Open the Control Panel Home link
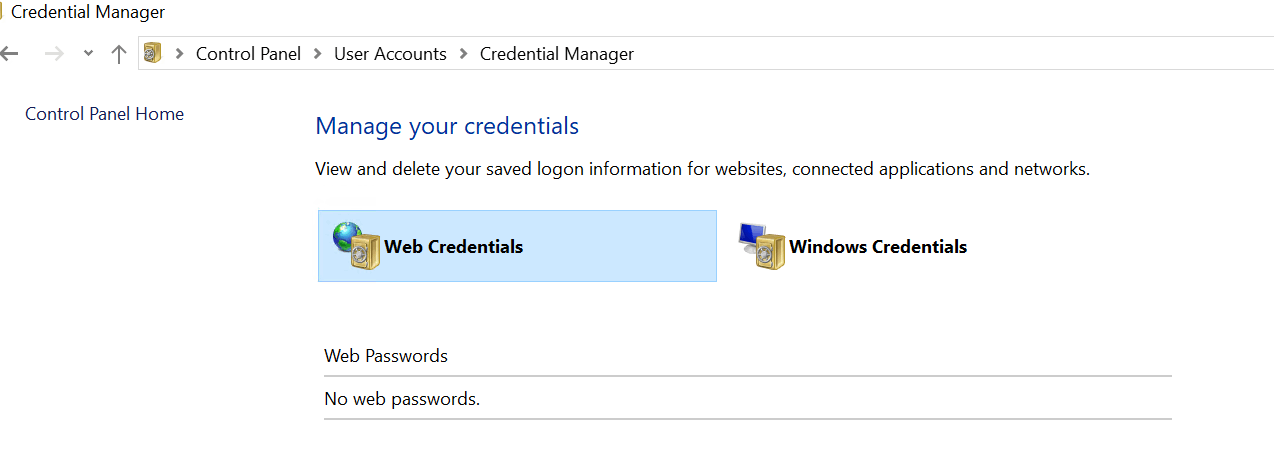The image size is (1274, 453). coord(105,114)
